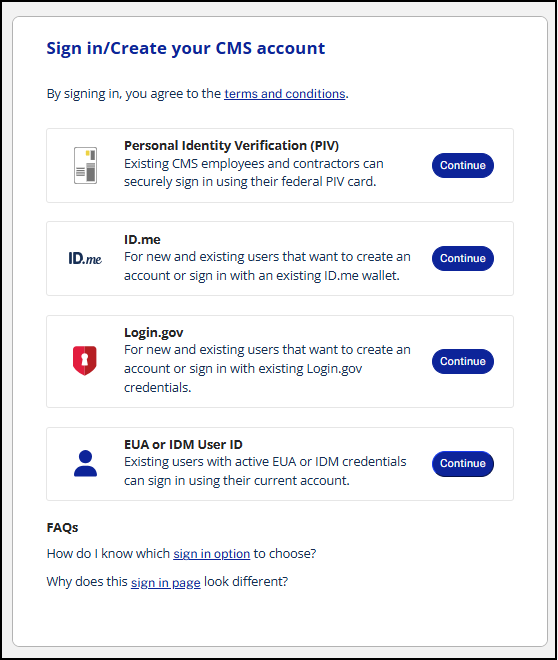The height and width of the screenshot is (660, 558).
Task: Open the 'sign in option' FAQ link
Action: point(212,554)
